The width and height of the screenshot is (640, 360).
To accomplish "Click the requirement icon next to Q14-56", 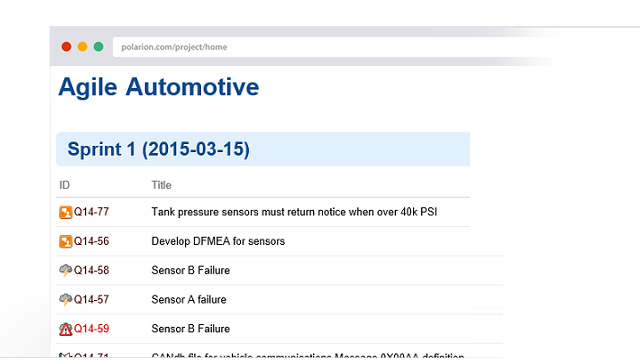I will pos(65,242).
